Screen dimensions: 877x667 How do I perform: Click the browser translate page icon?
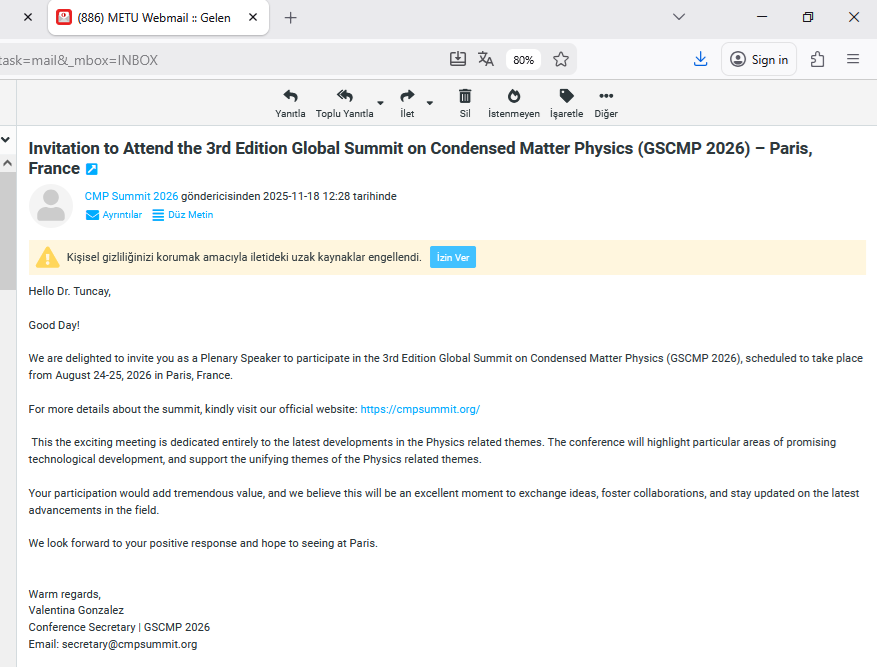(486, 59)
